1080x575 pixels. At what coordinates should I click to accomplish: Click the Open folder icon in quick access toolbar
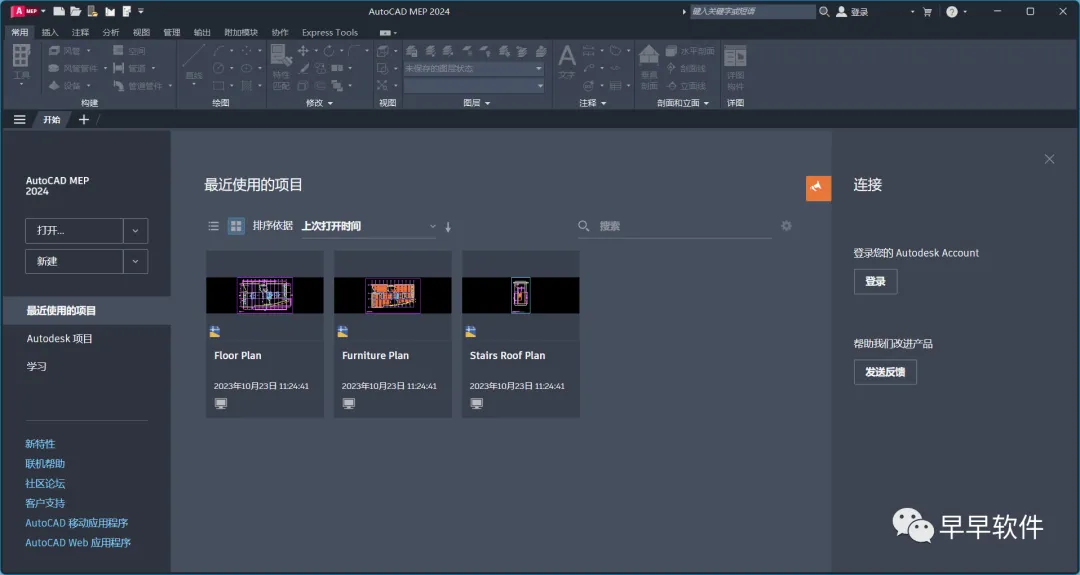[x=76, y=11]
